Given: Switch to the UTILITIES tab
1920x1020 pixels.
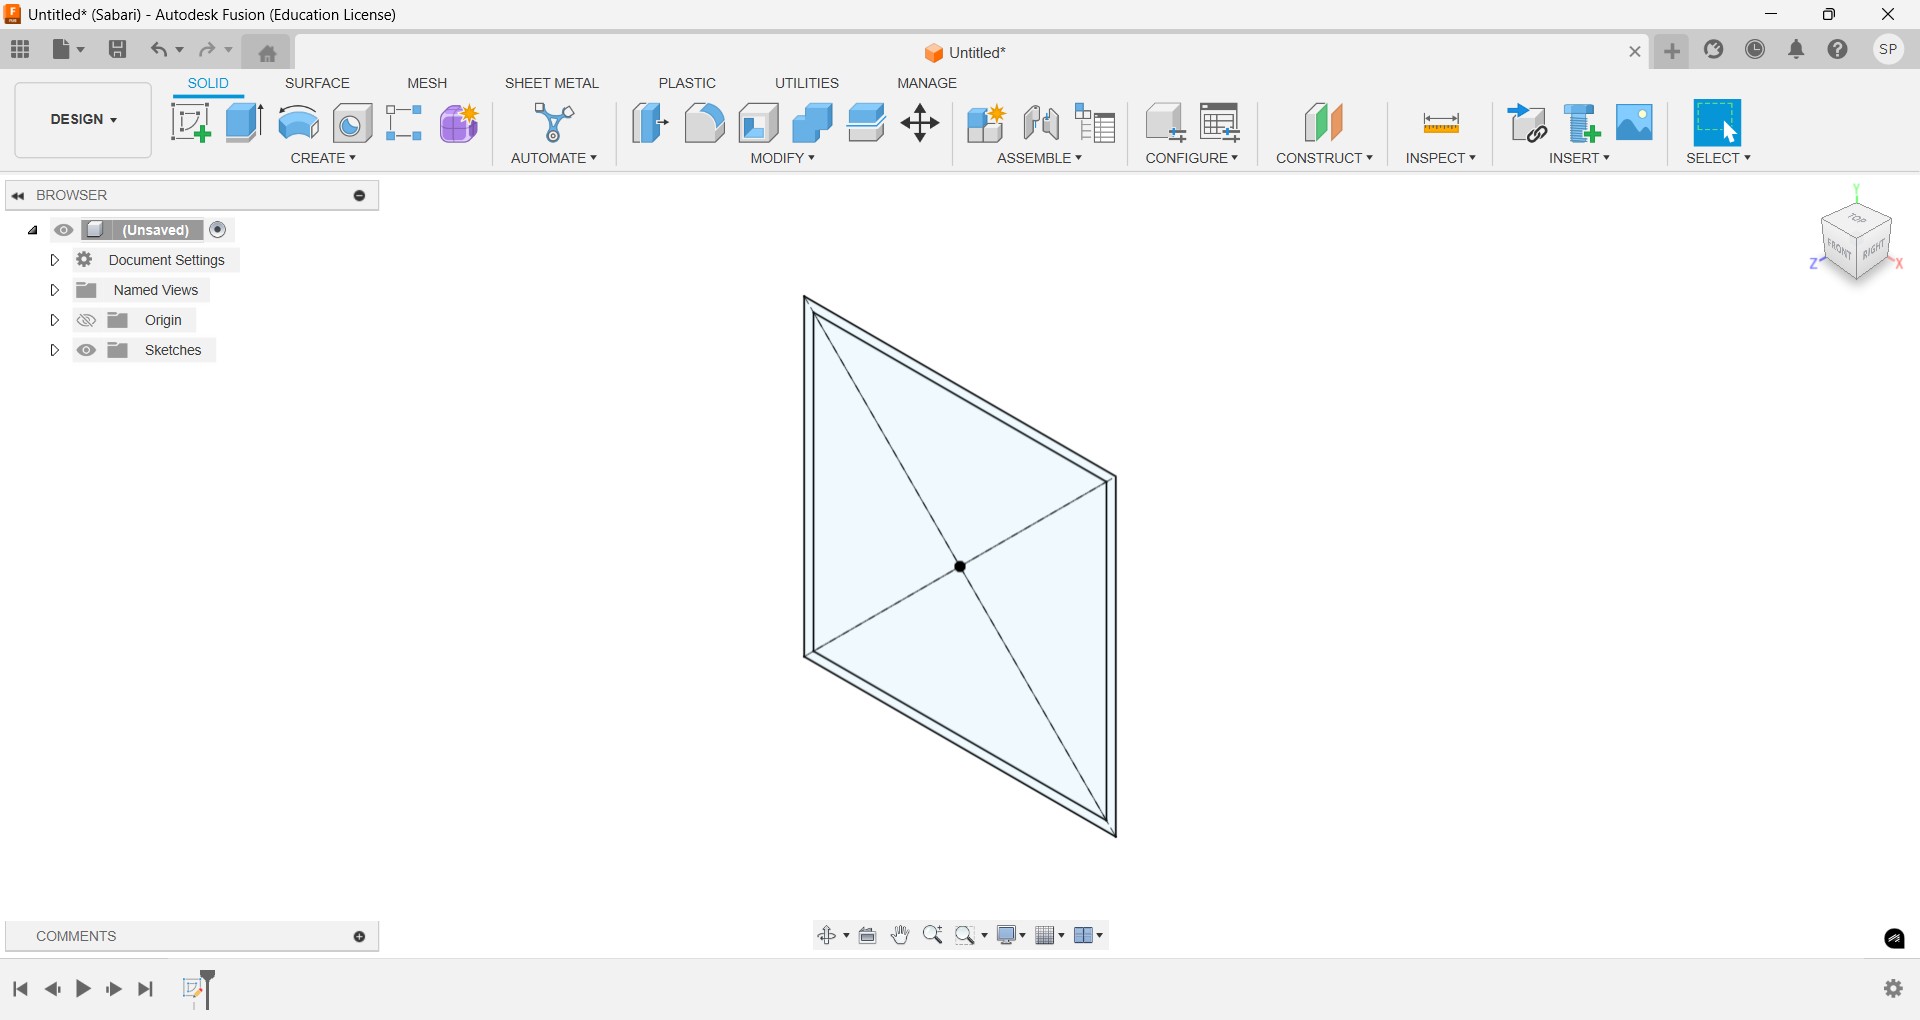Looking at the screenshot, I should pos(807,83).
